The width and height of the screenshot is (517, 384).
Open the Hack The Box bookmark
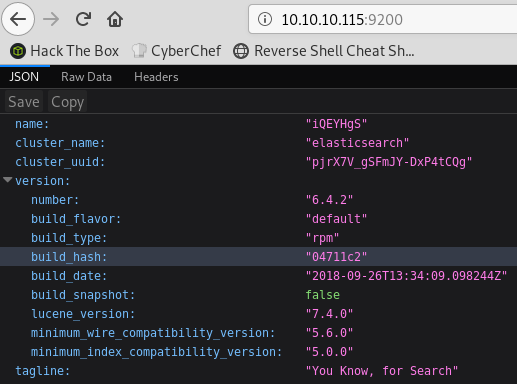(x=64, y=51)
